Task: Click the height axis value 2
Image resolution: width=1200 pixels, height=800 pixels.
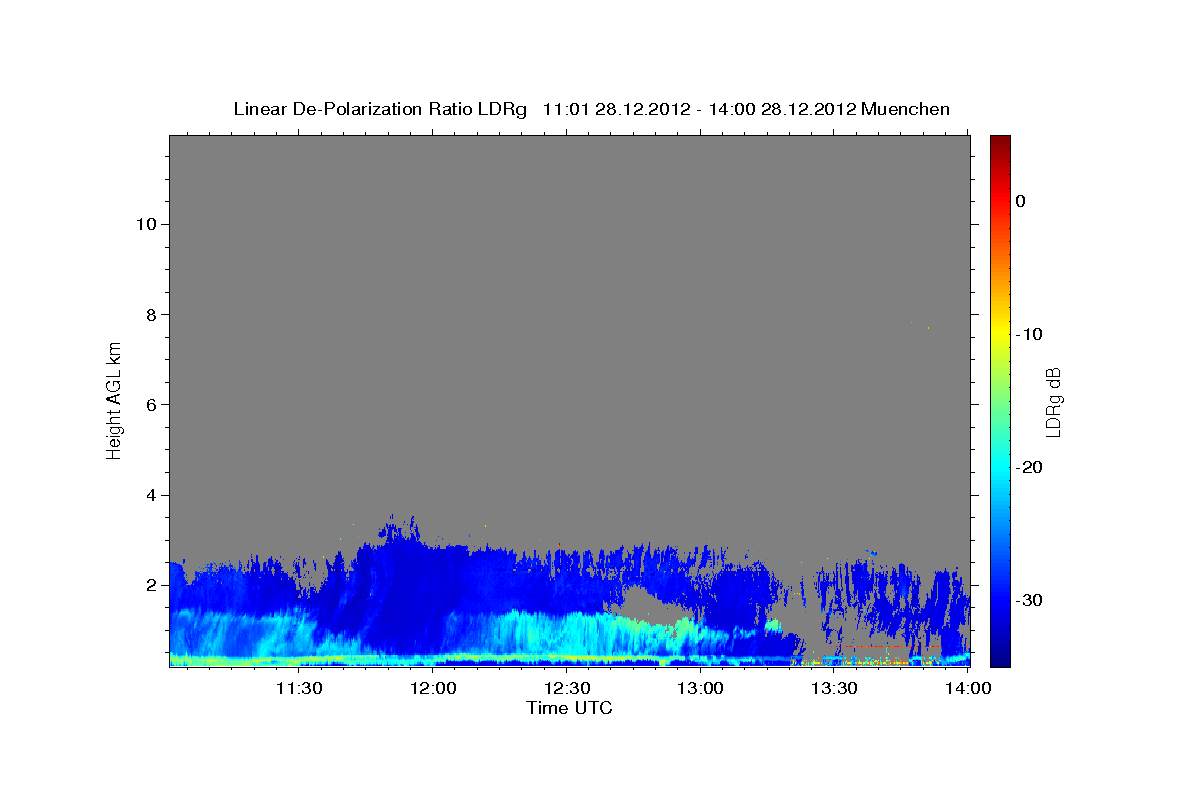Action: (x=149, y=585)
